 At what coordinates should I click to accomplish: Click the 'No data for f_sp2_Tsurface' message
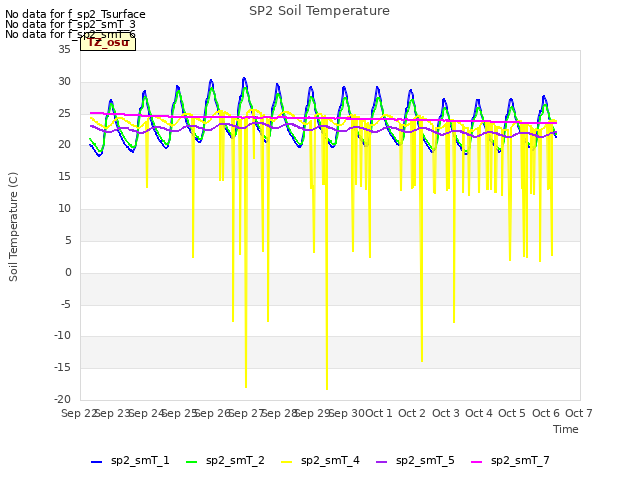coord(75,14)
